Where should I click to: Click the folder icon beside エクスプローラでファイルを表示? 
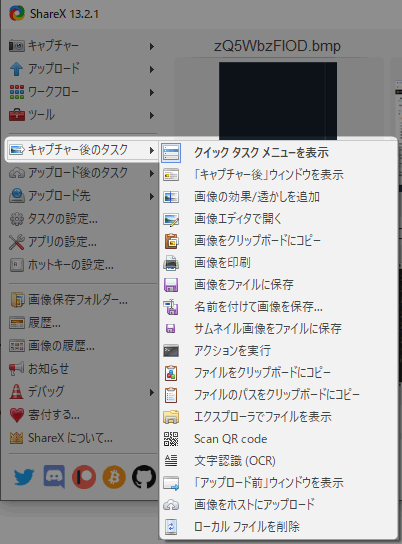click(x=171, y=417)
